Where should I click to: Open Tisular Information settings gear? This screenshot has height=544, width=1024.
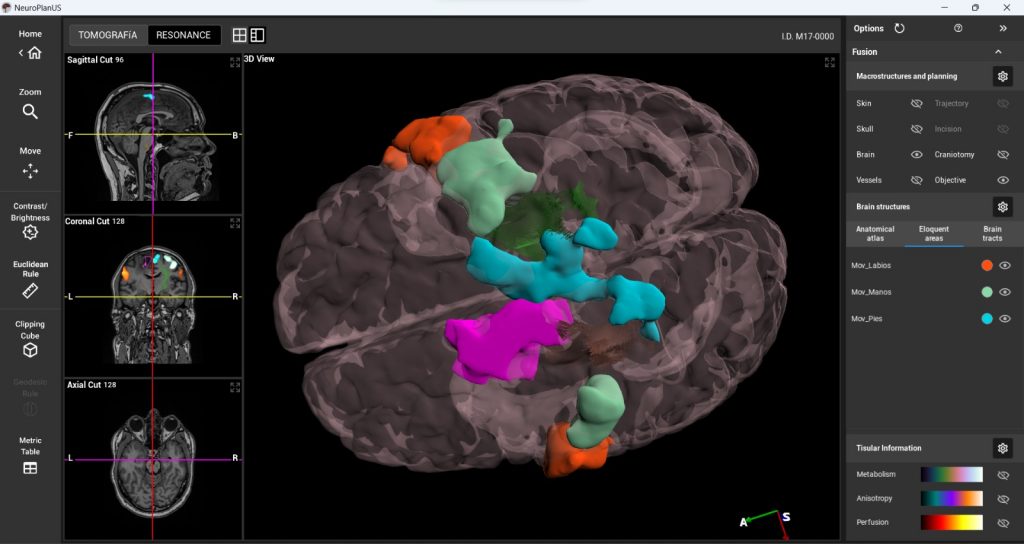tap(1002, 448)
